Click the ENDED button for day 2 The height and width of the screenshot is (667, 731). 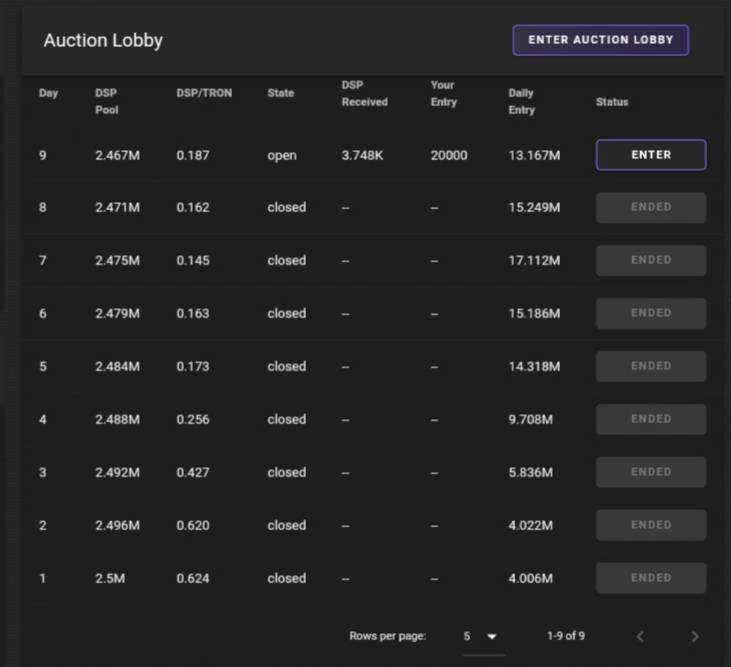click(x=651, y=525)
